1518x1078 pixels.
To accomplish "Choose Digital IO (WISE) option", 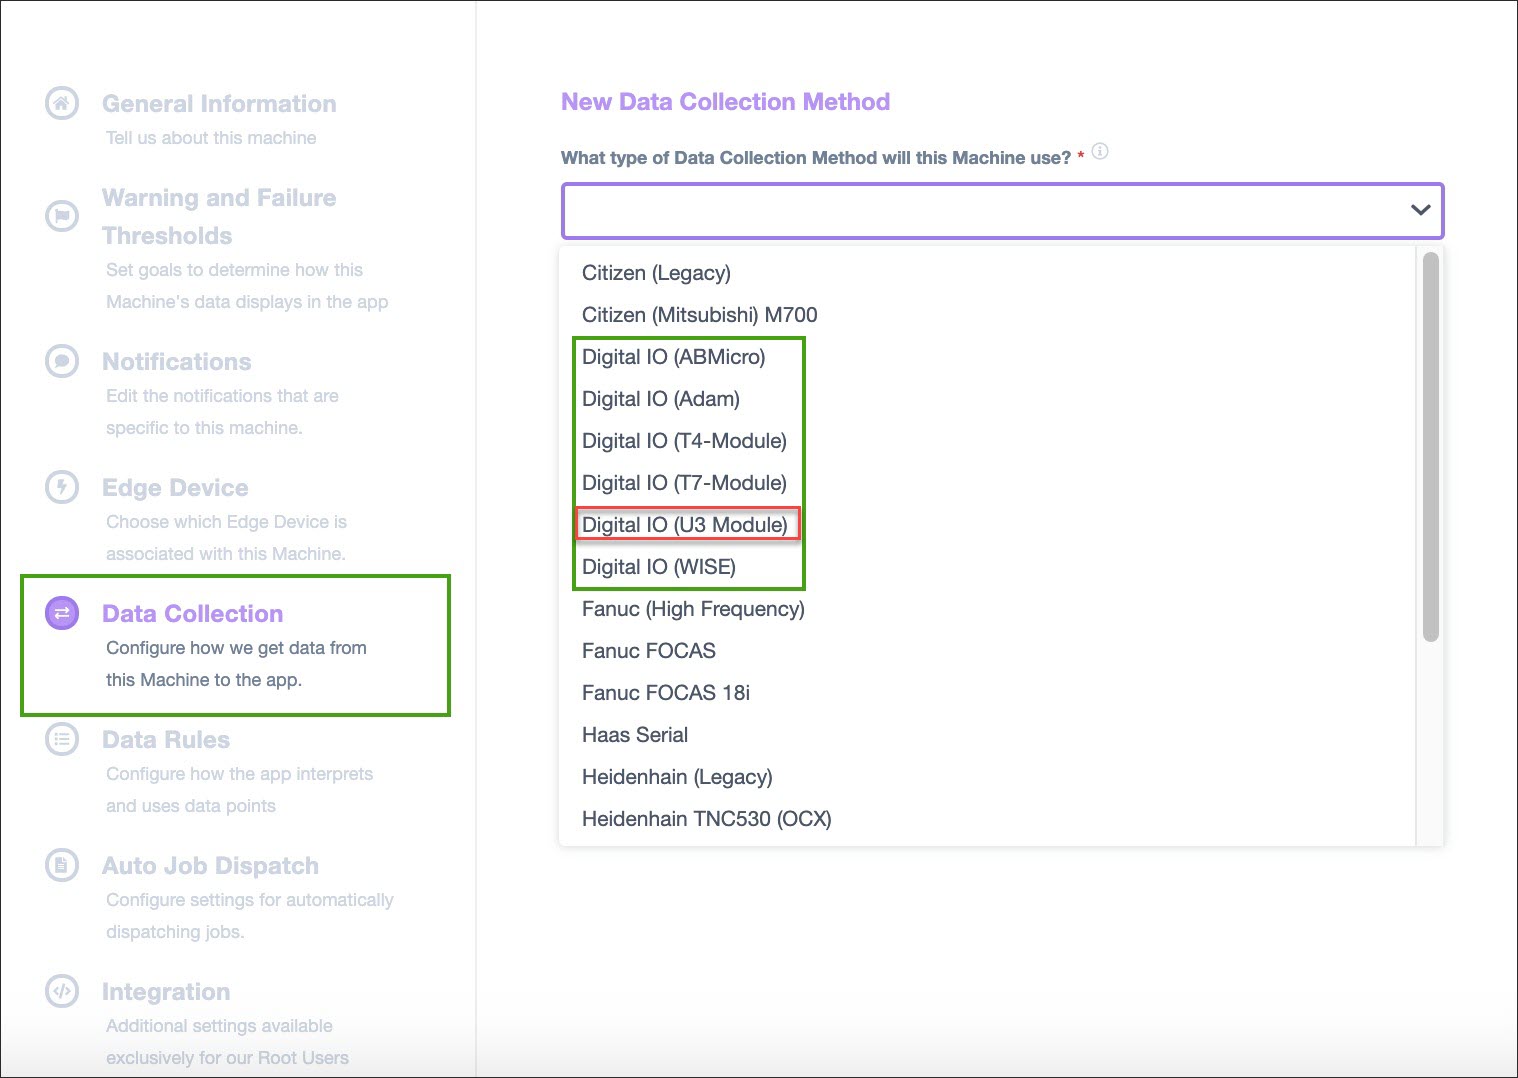I will (659, 567).
